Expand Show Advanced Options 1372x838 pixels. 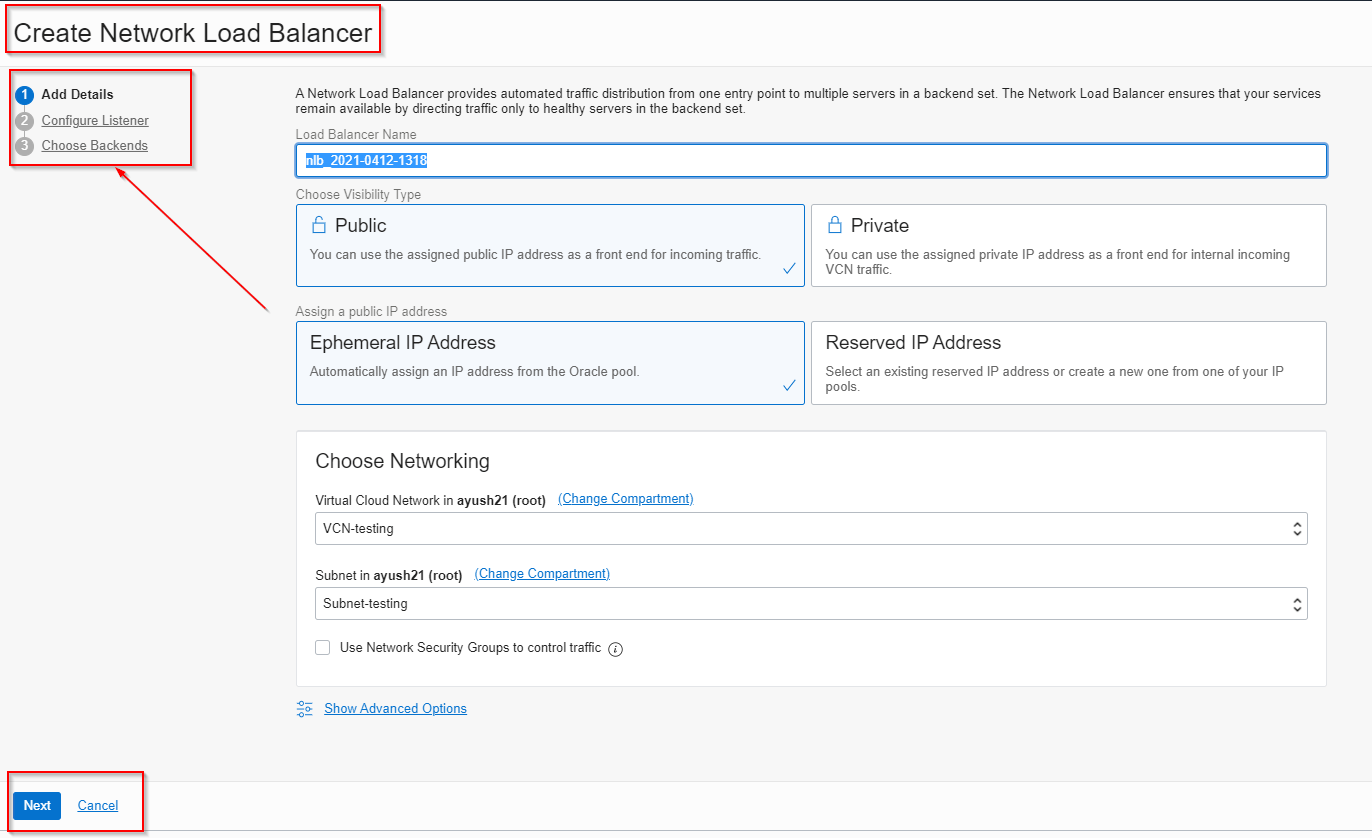pos(395,709)
